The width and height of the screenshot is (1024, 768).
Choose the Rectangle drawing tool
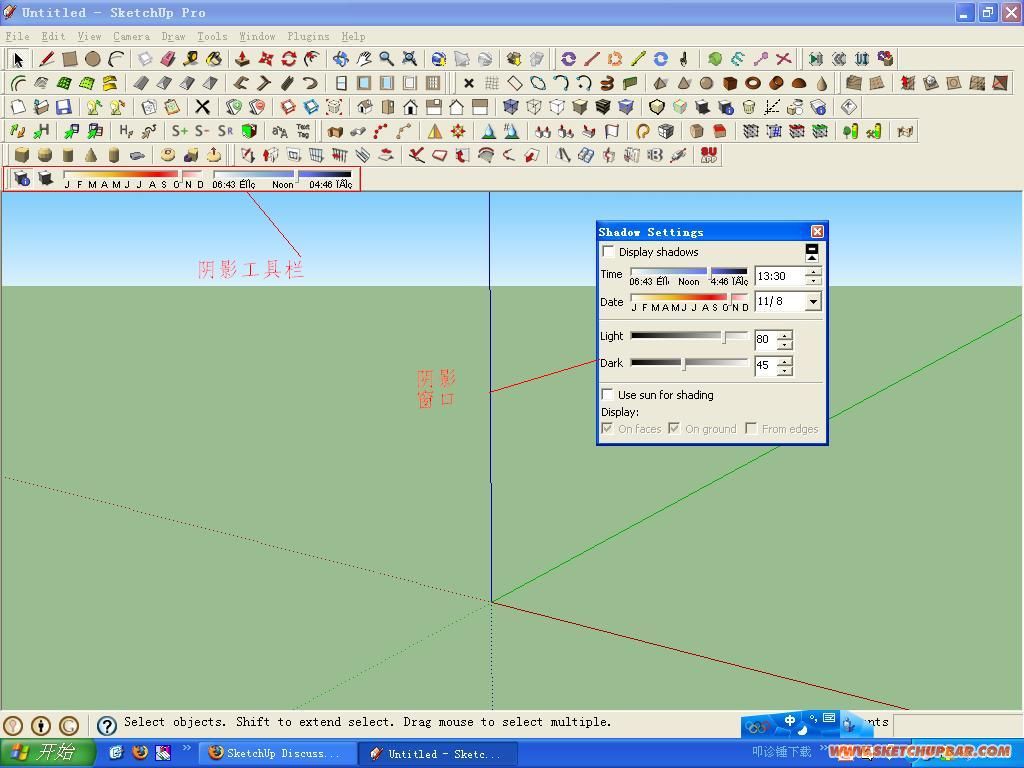tap(69, 59)
